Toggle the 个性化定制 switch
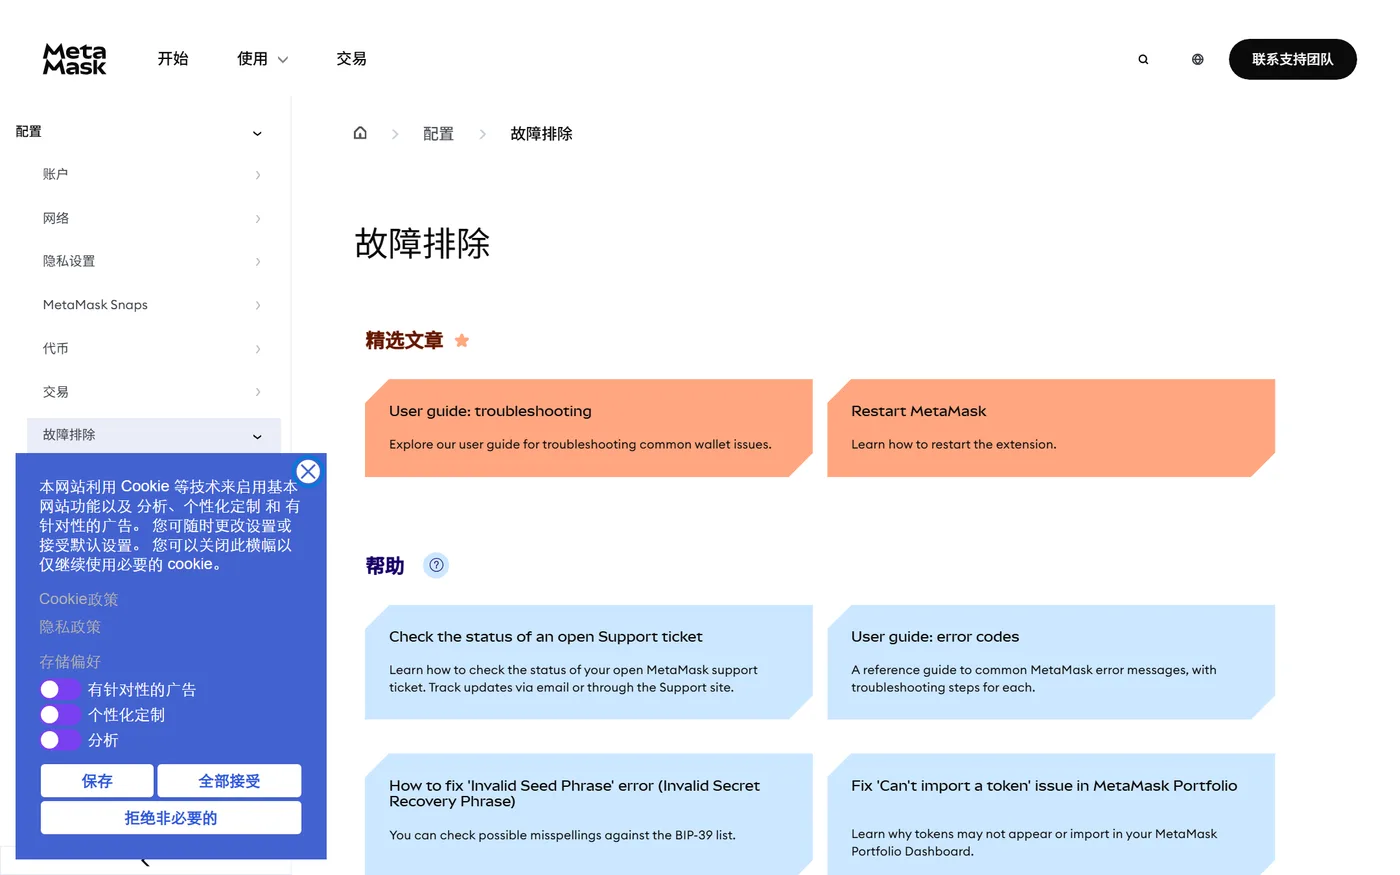The height and width of the screenshot is (875, 1400). tap(60, 714)
